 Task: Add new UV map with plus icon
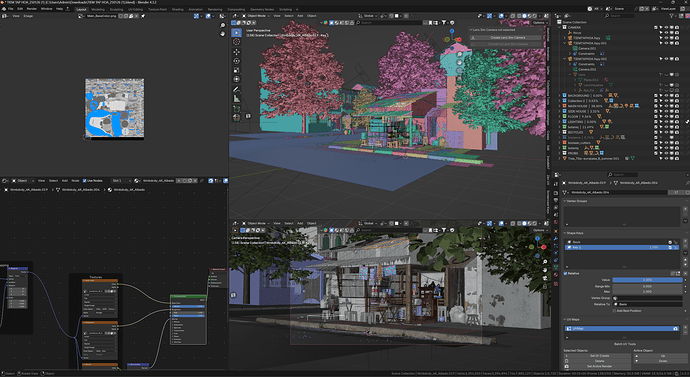coord(685,328)
